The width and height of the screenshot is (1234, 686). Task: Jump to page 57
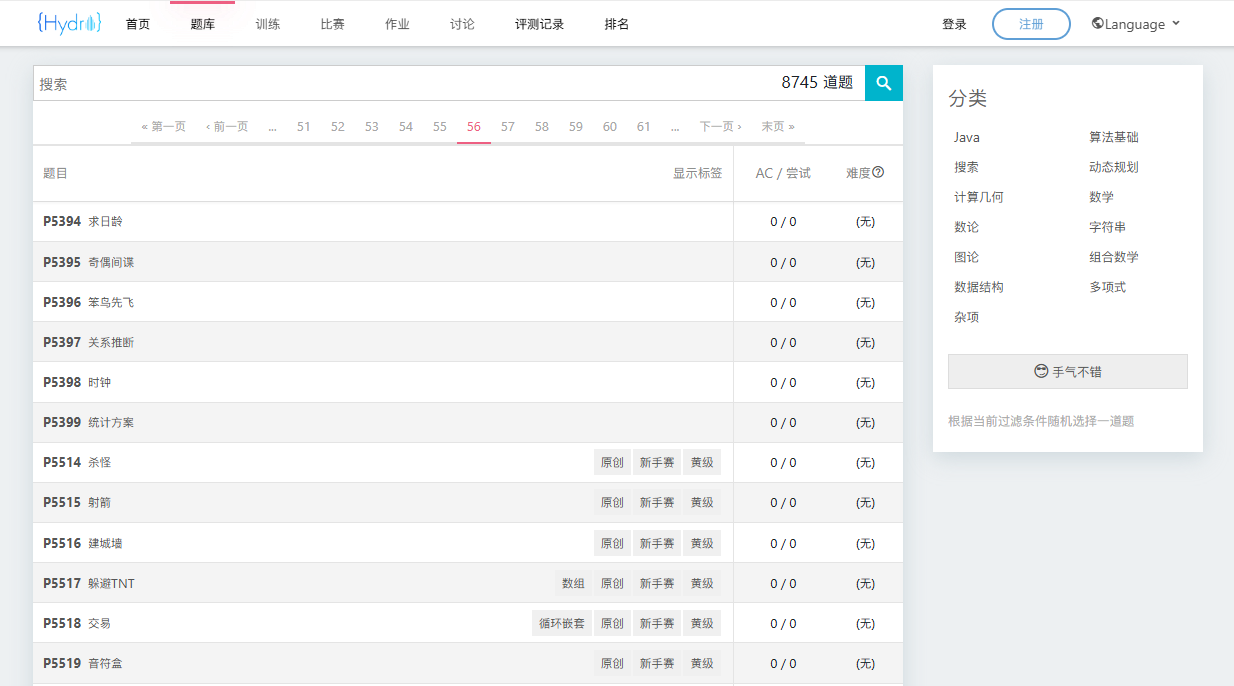click(x=508, y=126)
